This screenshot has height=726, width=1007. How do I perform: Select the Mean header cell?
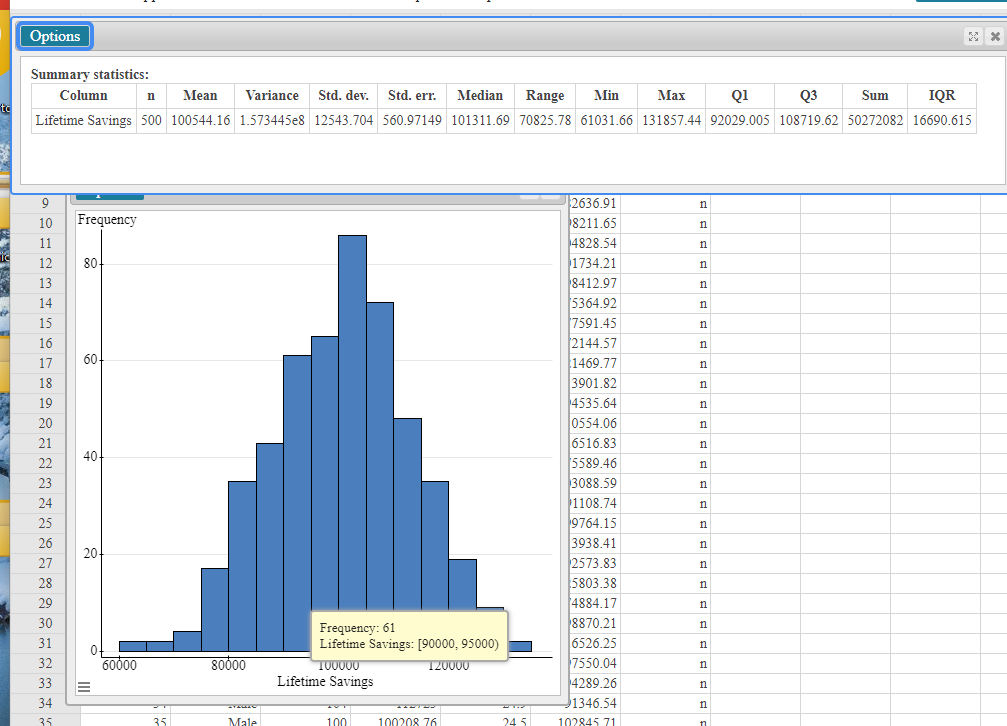(200, 95)
